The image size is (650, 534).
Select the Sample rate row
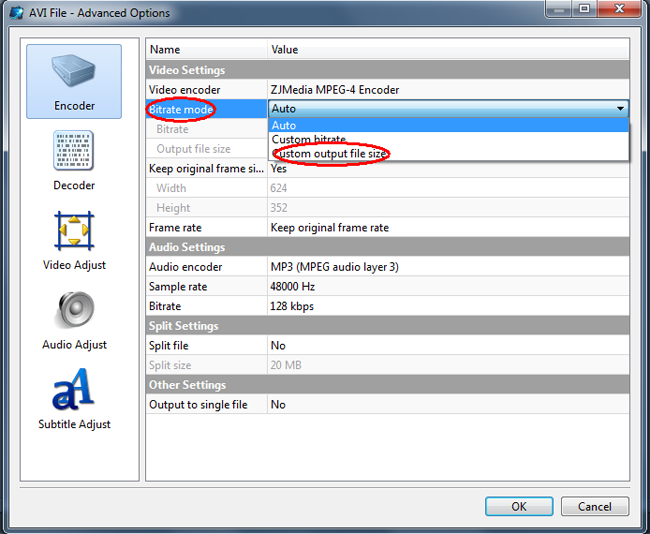tap(388, 286)
